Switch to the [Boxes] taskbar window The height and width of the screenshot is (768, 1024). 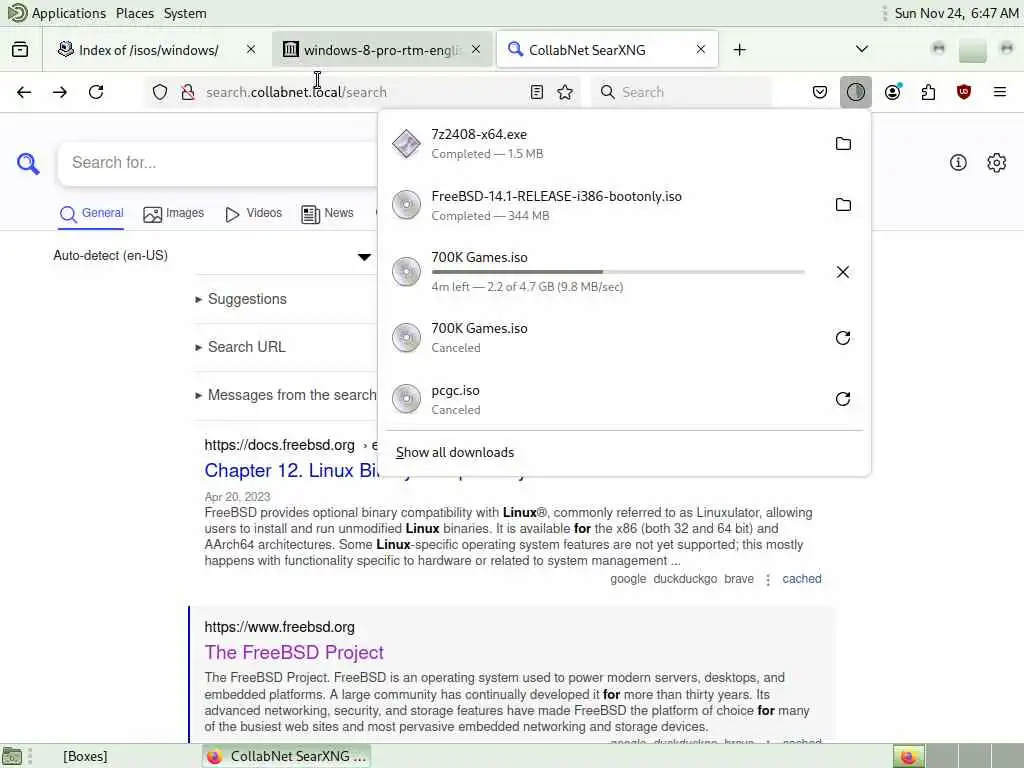[x=86, y=756]
